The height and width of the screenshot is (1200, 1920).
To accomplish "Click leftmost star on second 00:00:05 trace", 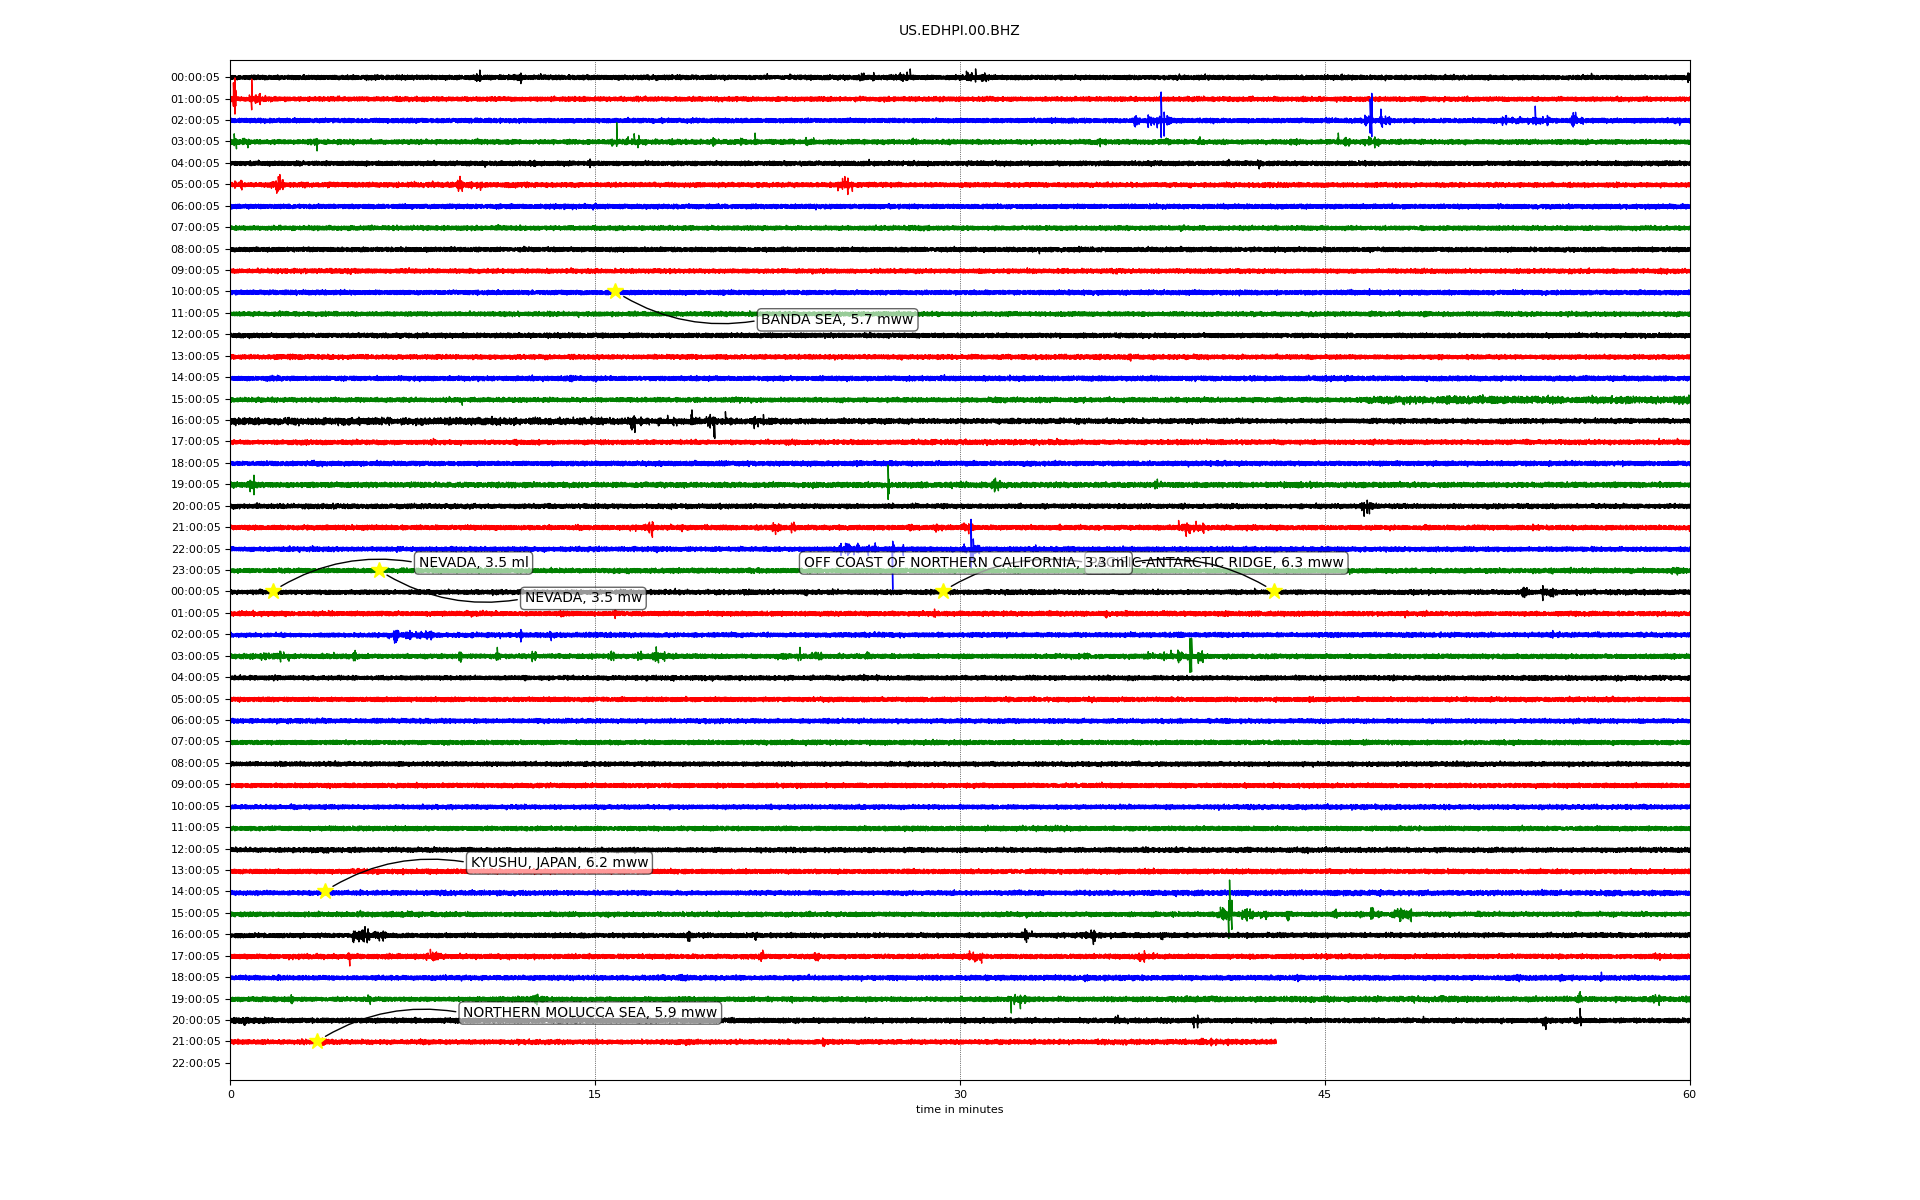I will click(273, 591).
